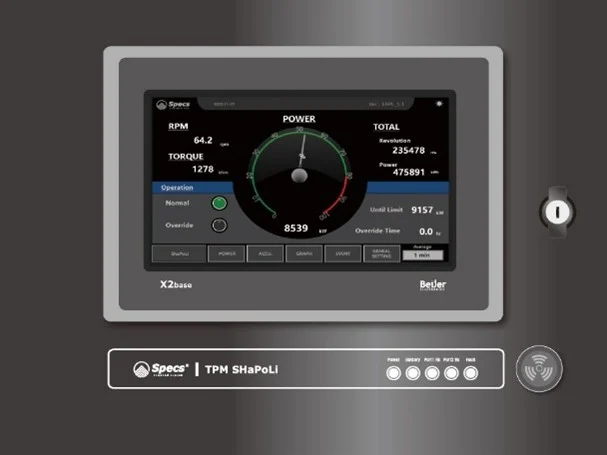Select the Normal operation indicator

(219, 203)
